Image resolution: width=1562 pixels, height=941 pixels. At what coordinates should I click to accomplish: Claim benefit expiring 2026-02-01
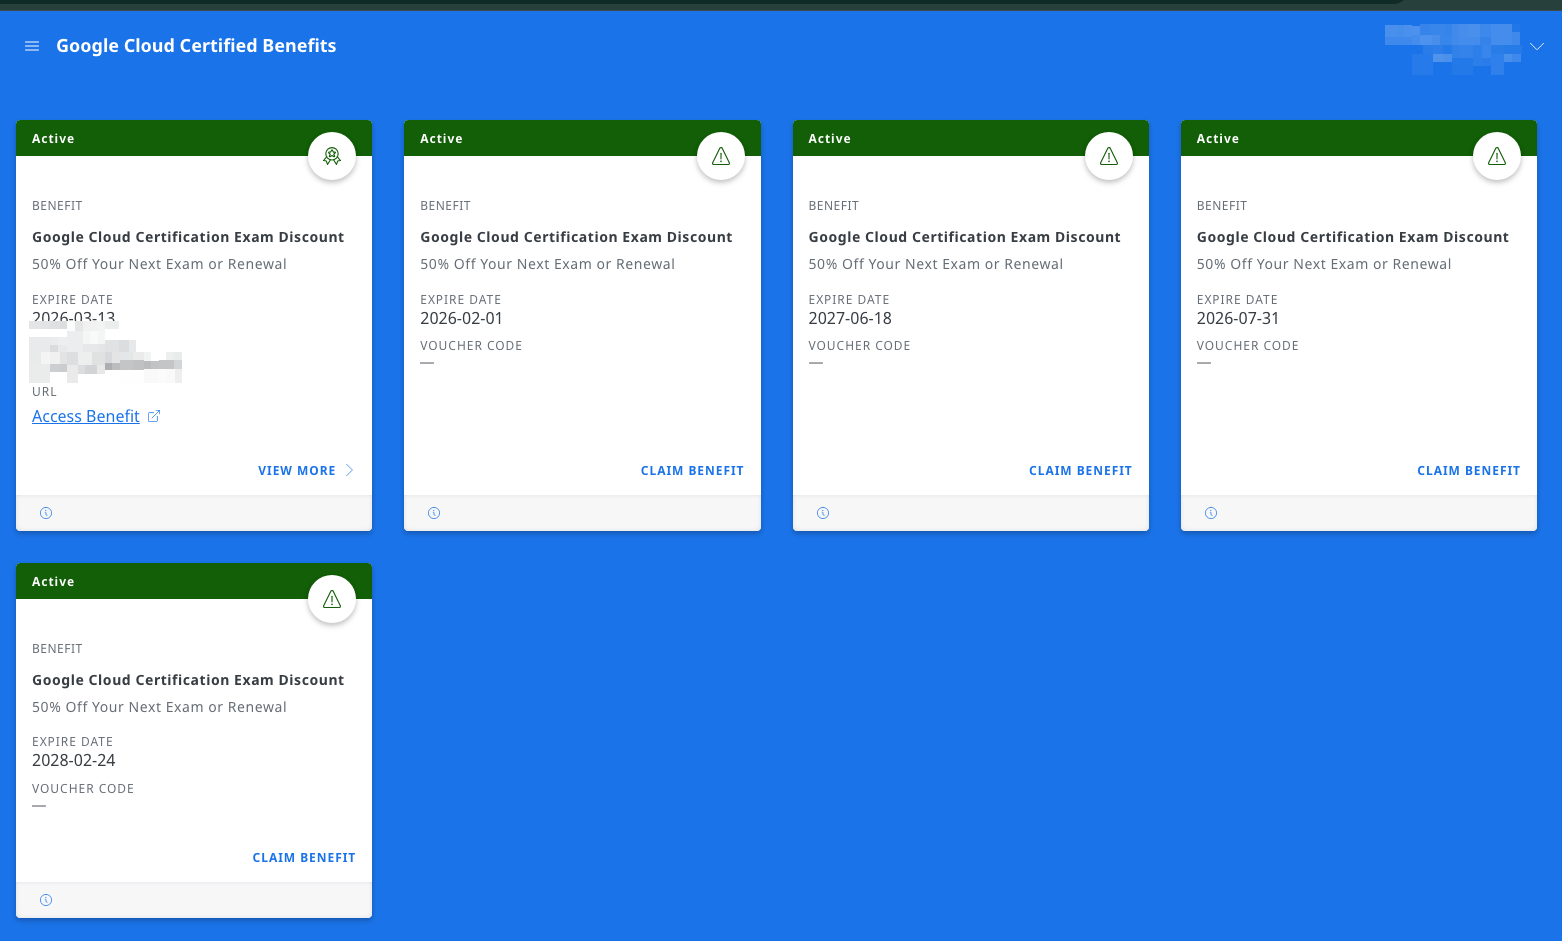692,471
